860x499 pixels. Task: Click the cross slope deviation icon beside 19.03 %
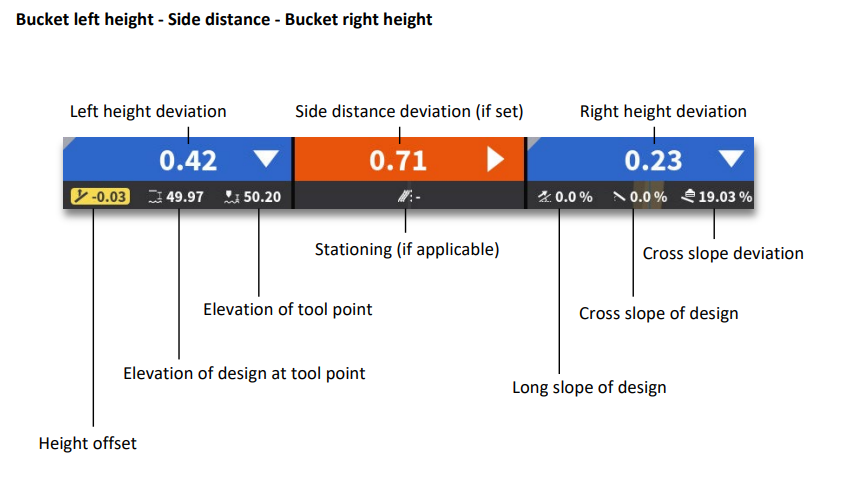click(688, 197)
